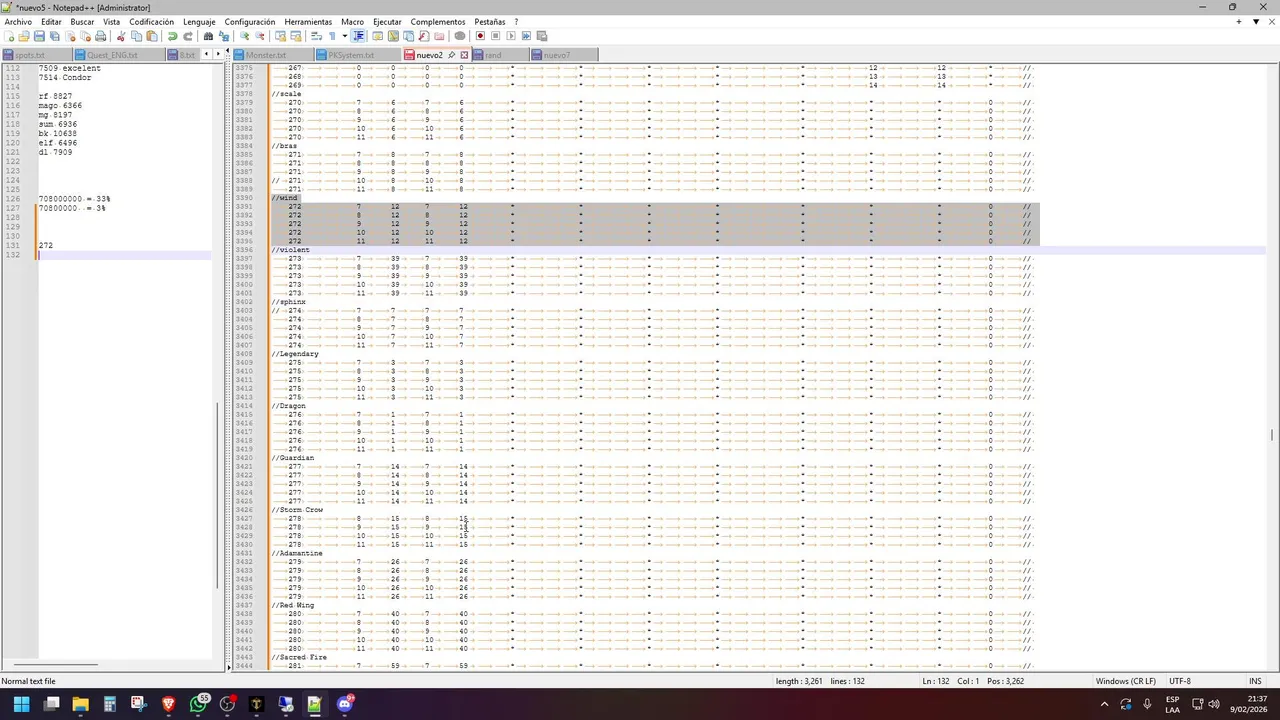Click the Print toolbar icon

(x=101, y=36)
